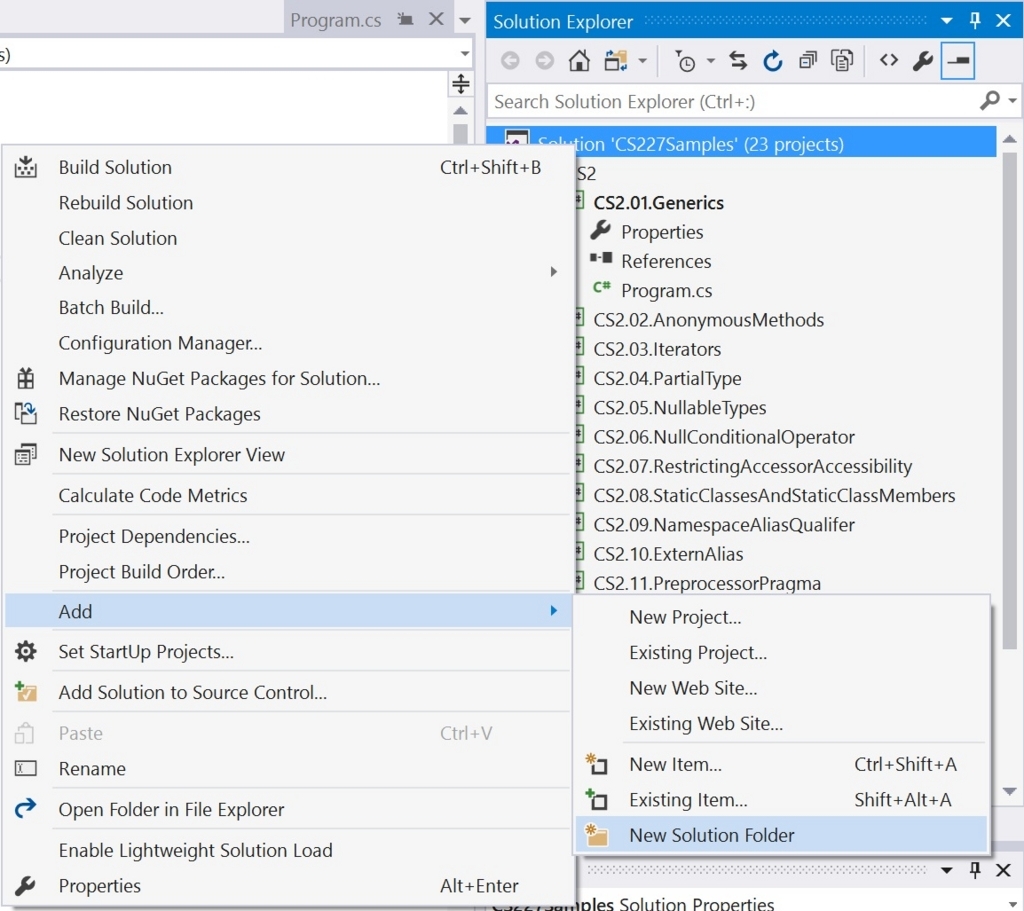Click the Properties wrench toolbar icon
This screenshot has width=1024, height=911.
coord(923,61)
